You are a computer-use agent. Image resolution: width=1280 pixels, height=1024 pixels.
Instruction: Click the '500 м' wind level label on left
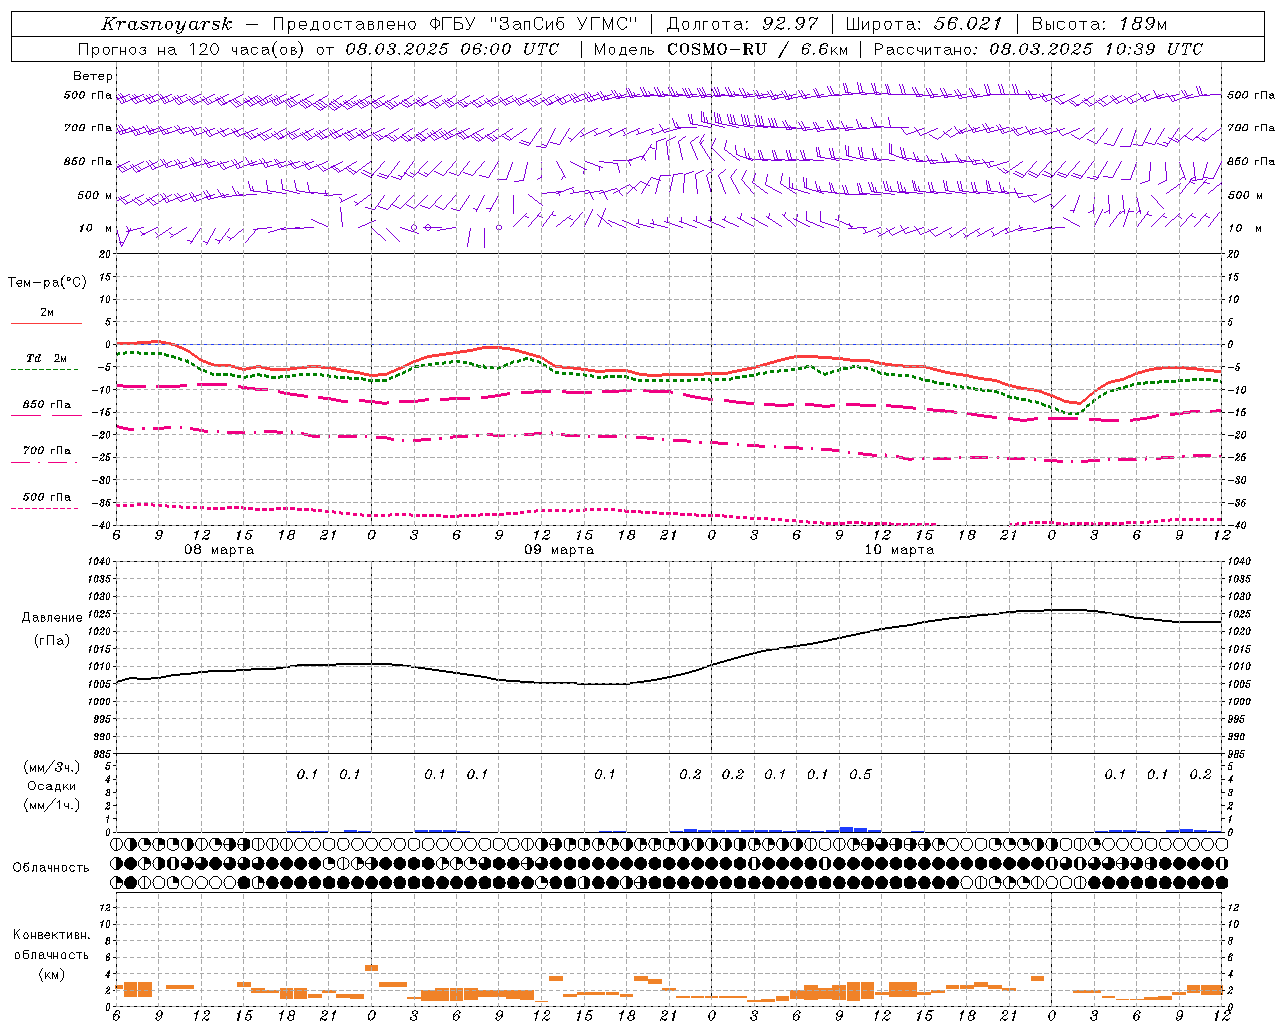pos(95,195)
